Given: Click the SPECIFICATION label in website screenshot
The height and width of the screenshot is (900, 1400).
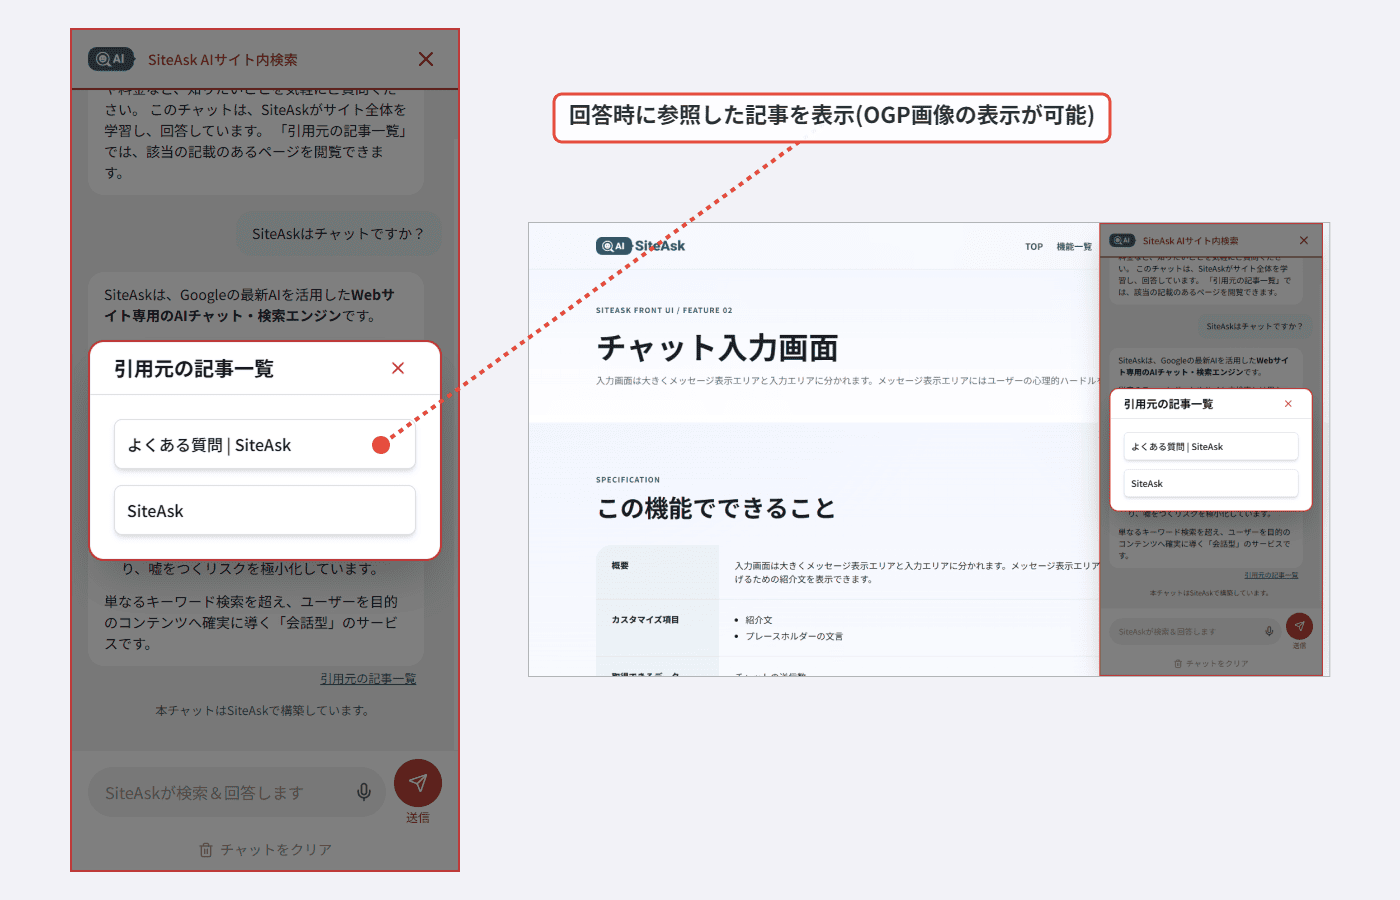Looking at the screenshot, I should 628,480.
